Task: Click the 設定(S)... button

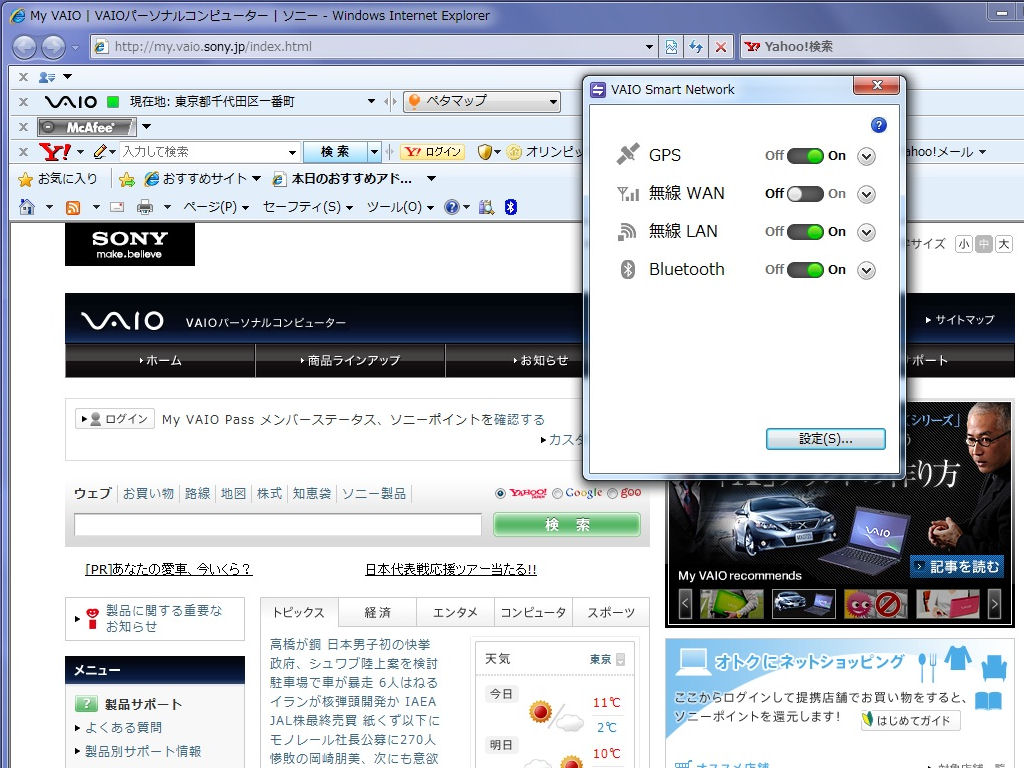Action: coord(825,439)
